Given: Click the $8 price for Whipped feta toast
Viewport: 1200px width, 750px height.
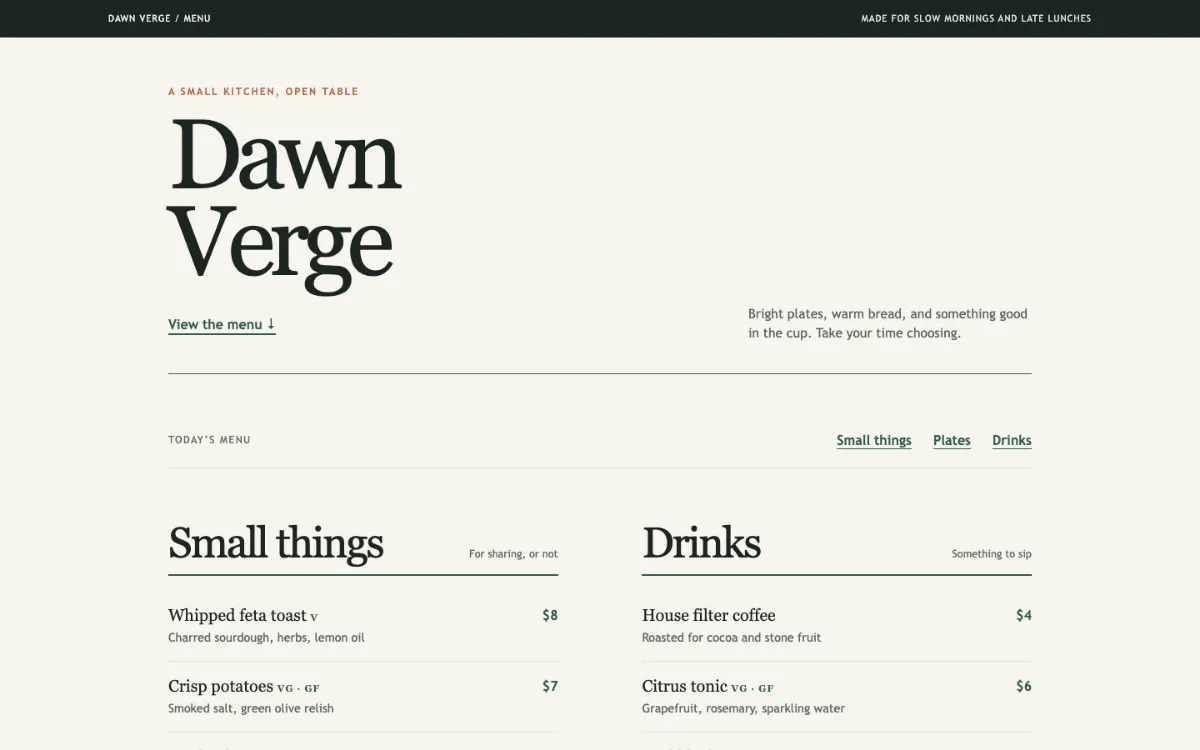Looking at the screenshot, I should click(x=550, y=615).
